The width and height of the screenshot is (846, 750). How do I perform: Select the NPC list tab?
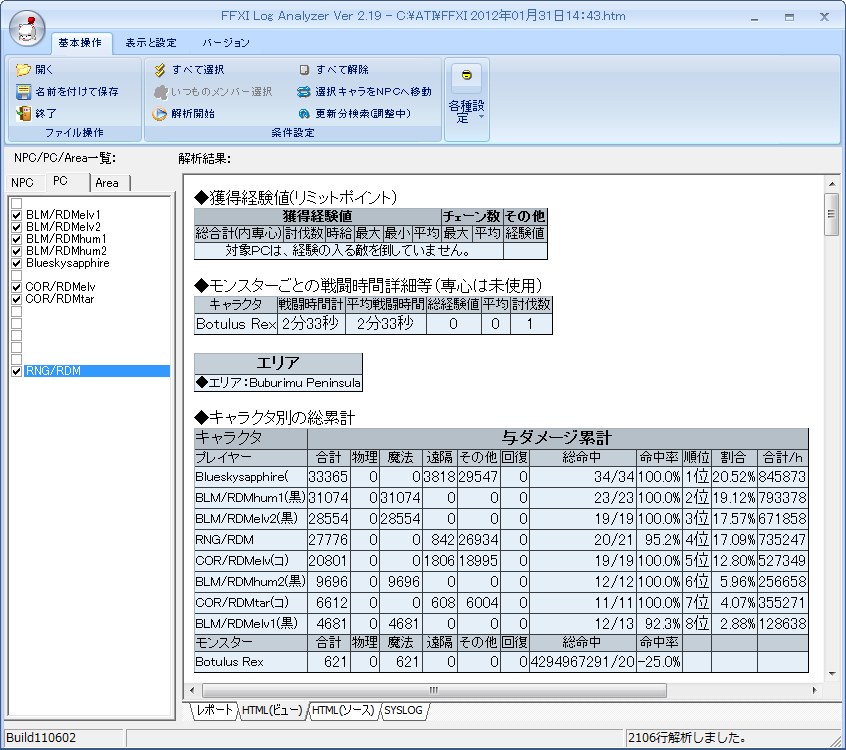[x=22, y=183]
